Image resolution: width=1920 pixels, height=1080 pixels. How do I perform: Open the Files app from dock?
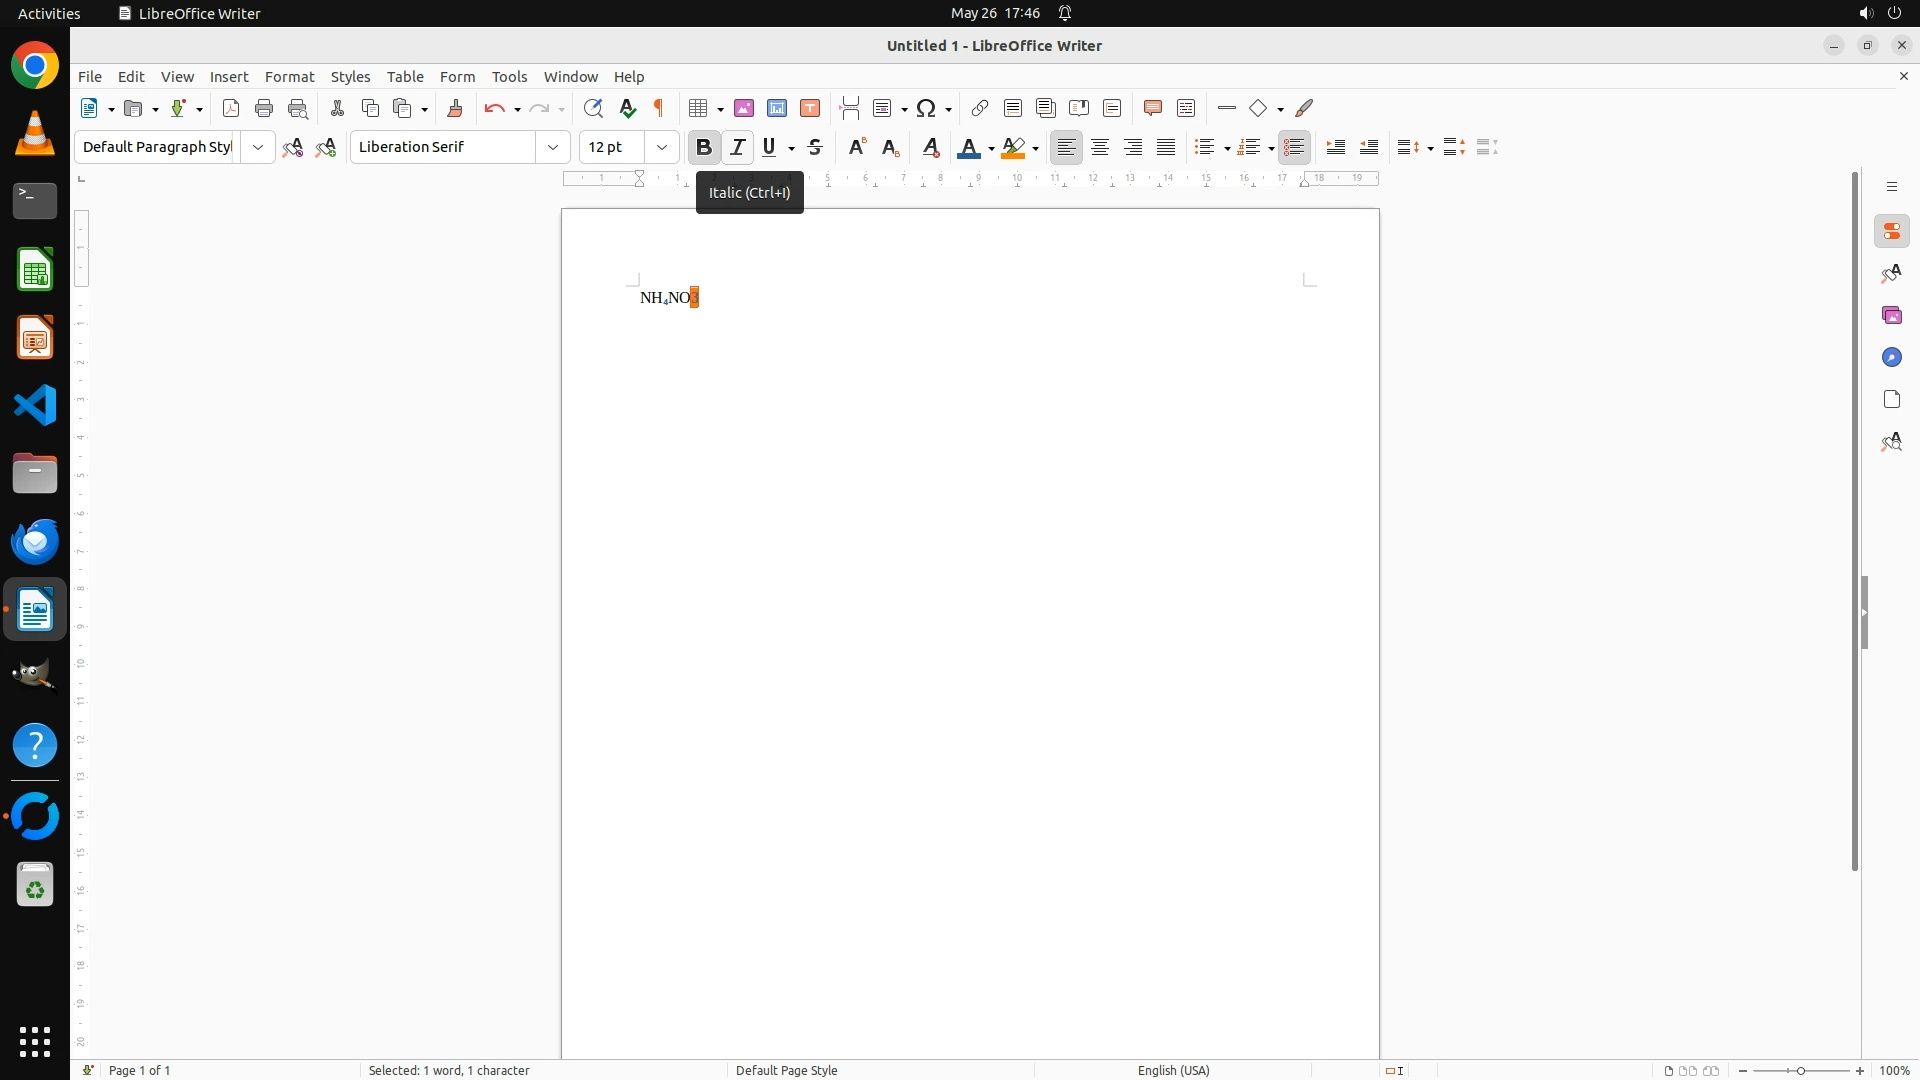pos(35,473)
